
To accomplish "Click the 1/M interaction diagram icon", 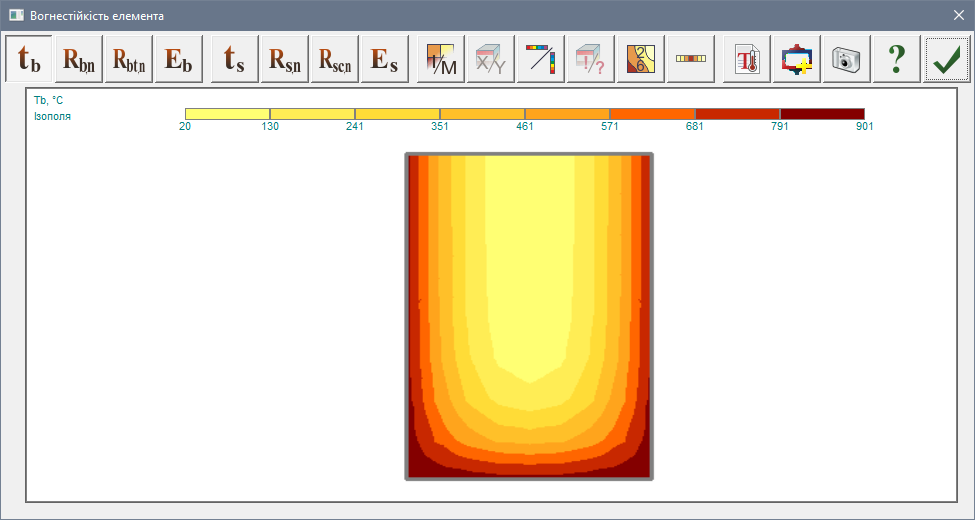I will (441, 59).
